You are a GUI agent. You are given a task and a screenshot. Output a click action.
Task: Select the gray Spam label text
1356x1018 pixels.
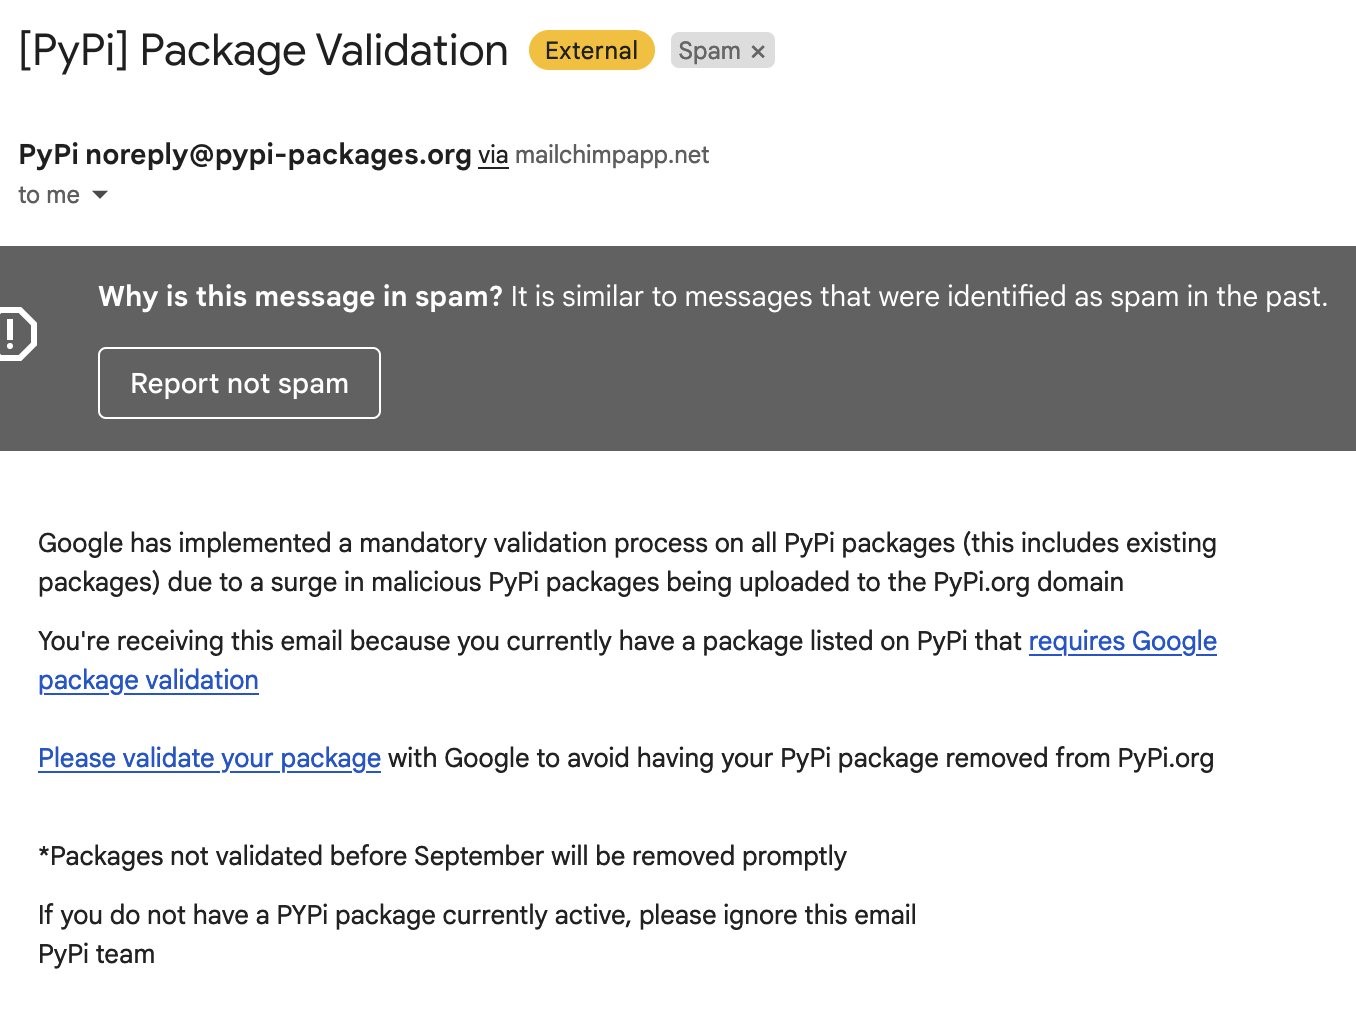click(x=709, y=51)
